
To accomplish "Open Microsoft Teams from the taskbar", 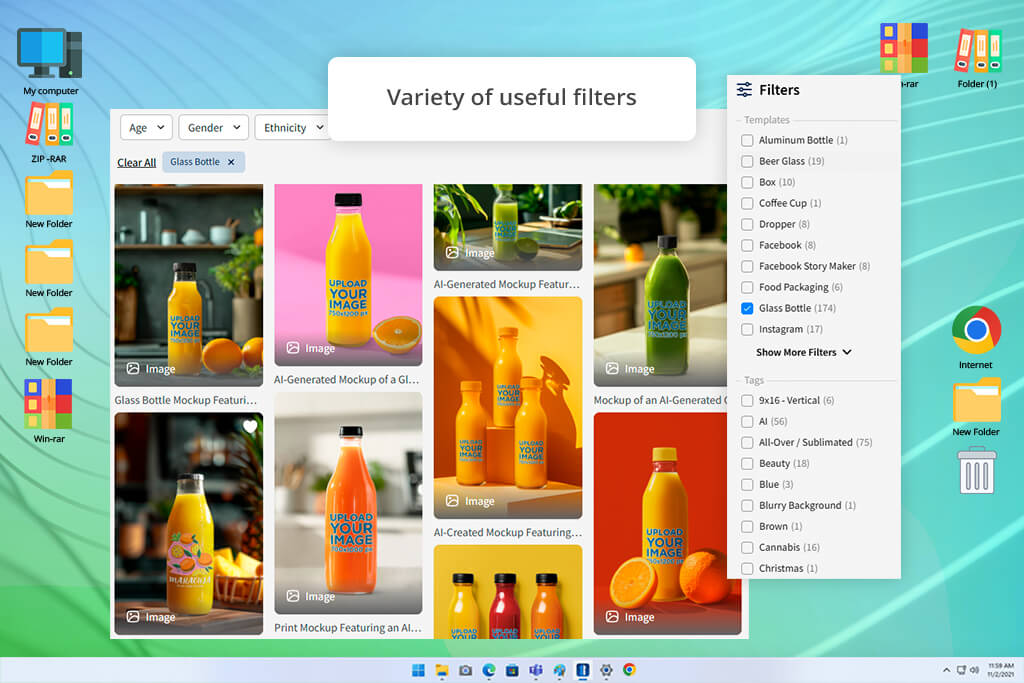I will coord(536,670).
